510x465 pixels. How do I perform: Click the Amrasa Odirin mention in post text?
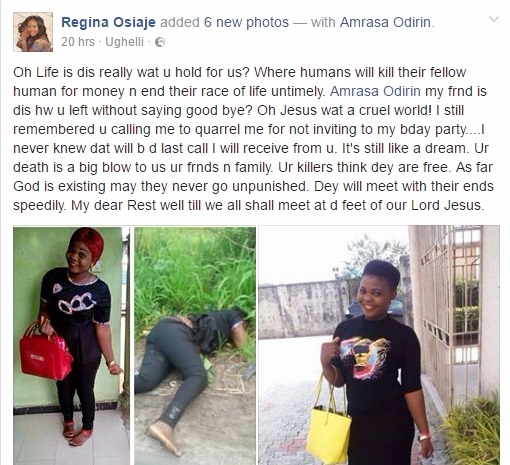point(375,91)
